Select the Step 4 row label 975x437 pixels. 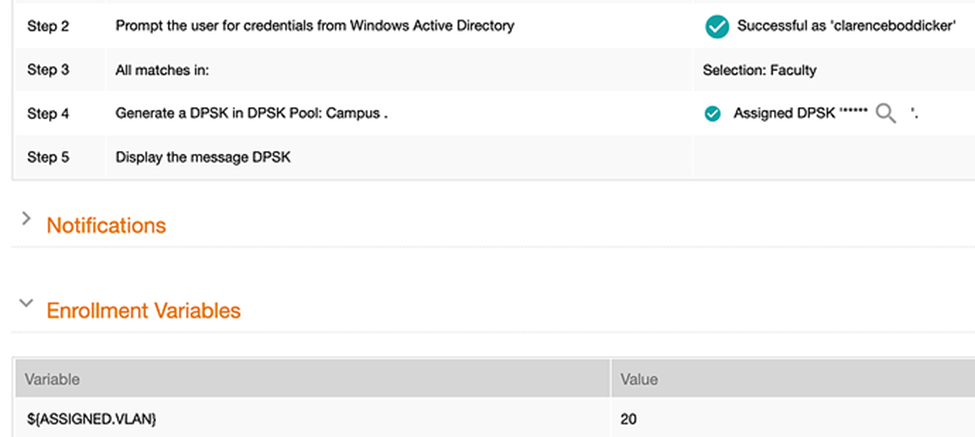48,114
